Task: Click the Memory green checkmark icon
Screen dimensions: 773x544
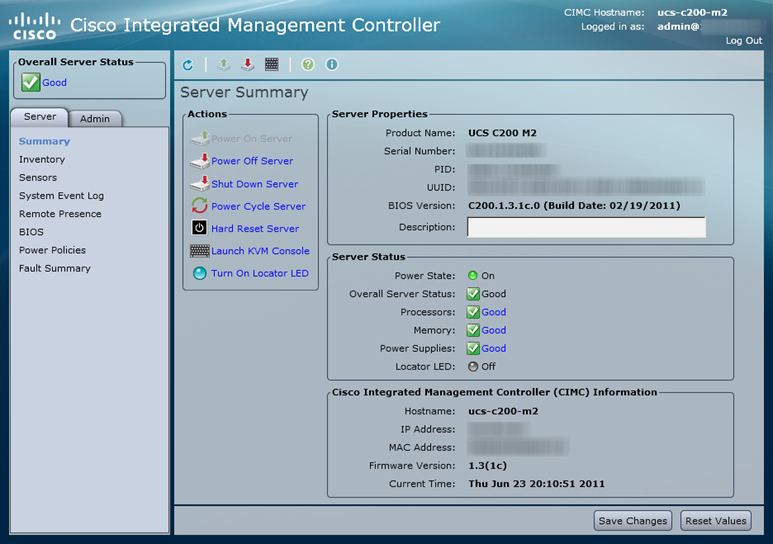Action: coord(473,330)
